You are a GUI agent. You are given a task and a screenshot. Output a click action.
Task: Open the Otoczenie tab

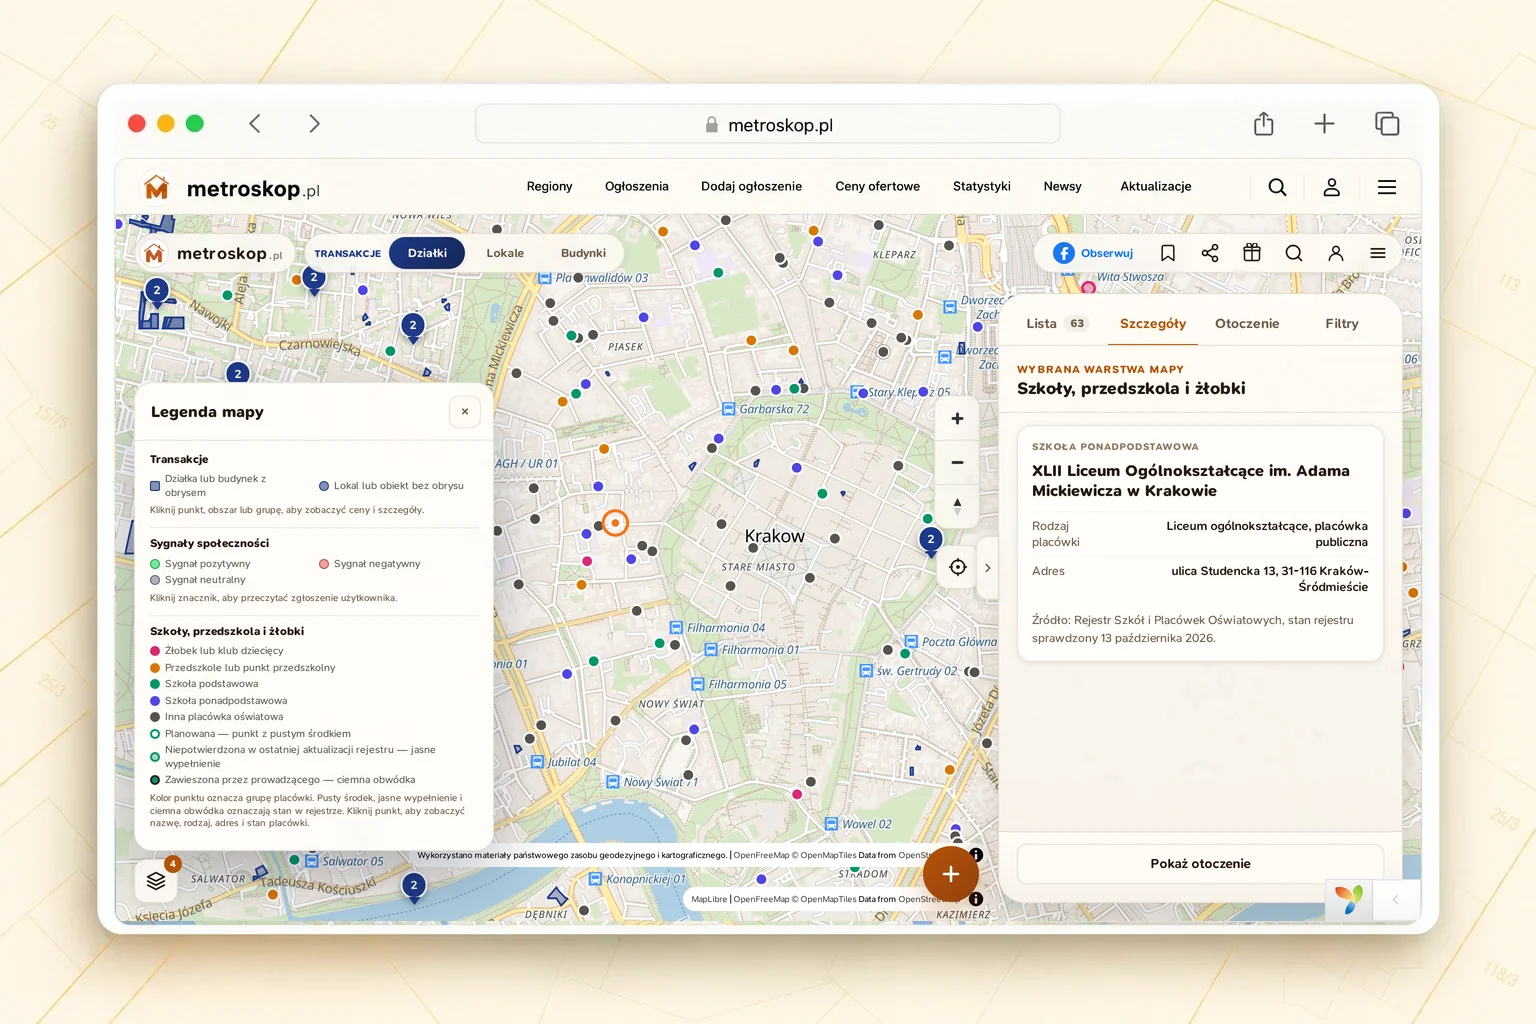(1247, 323)
